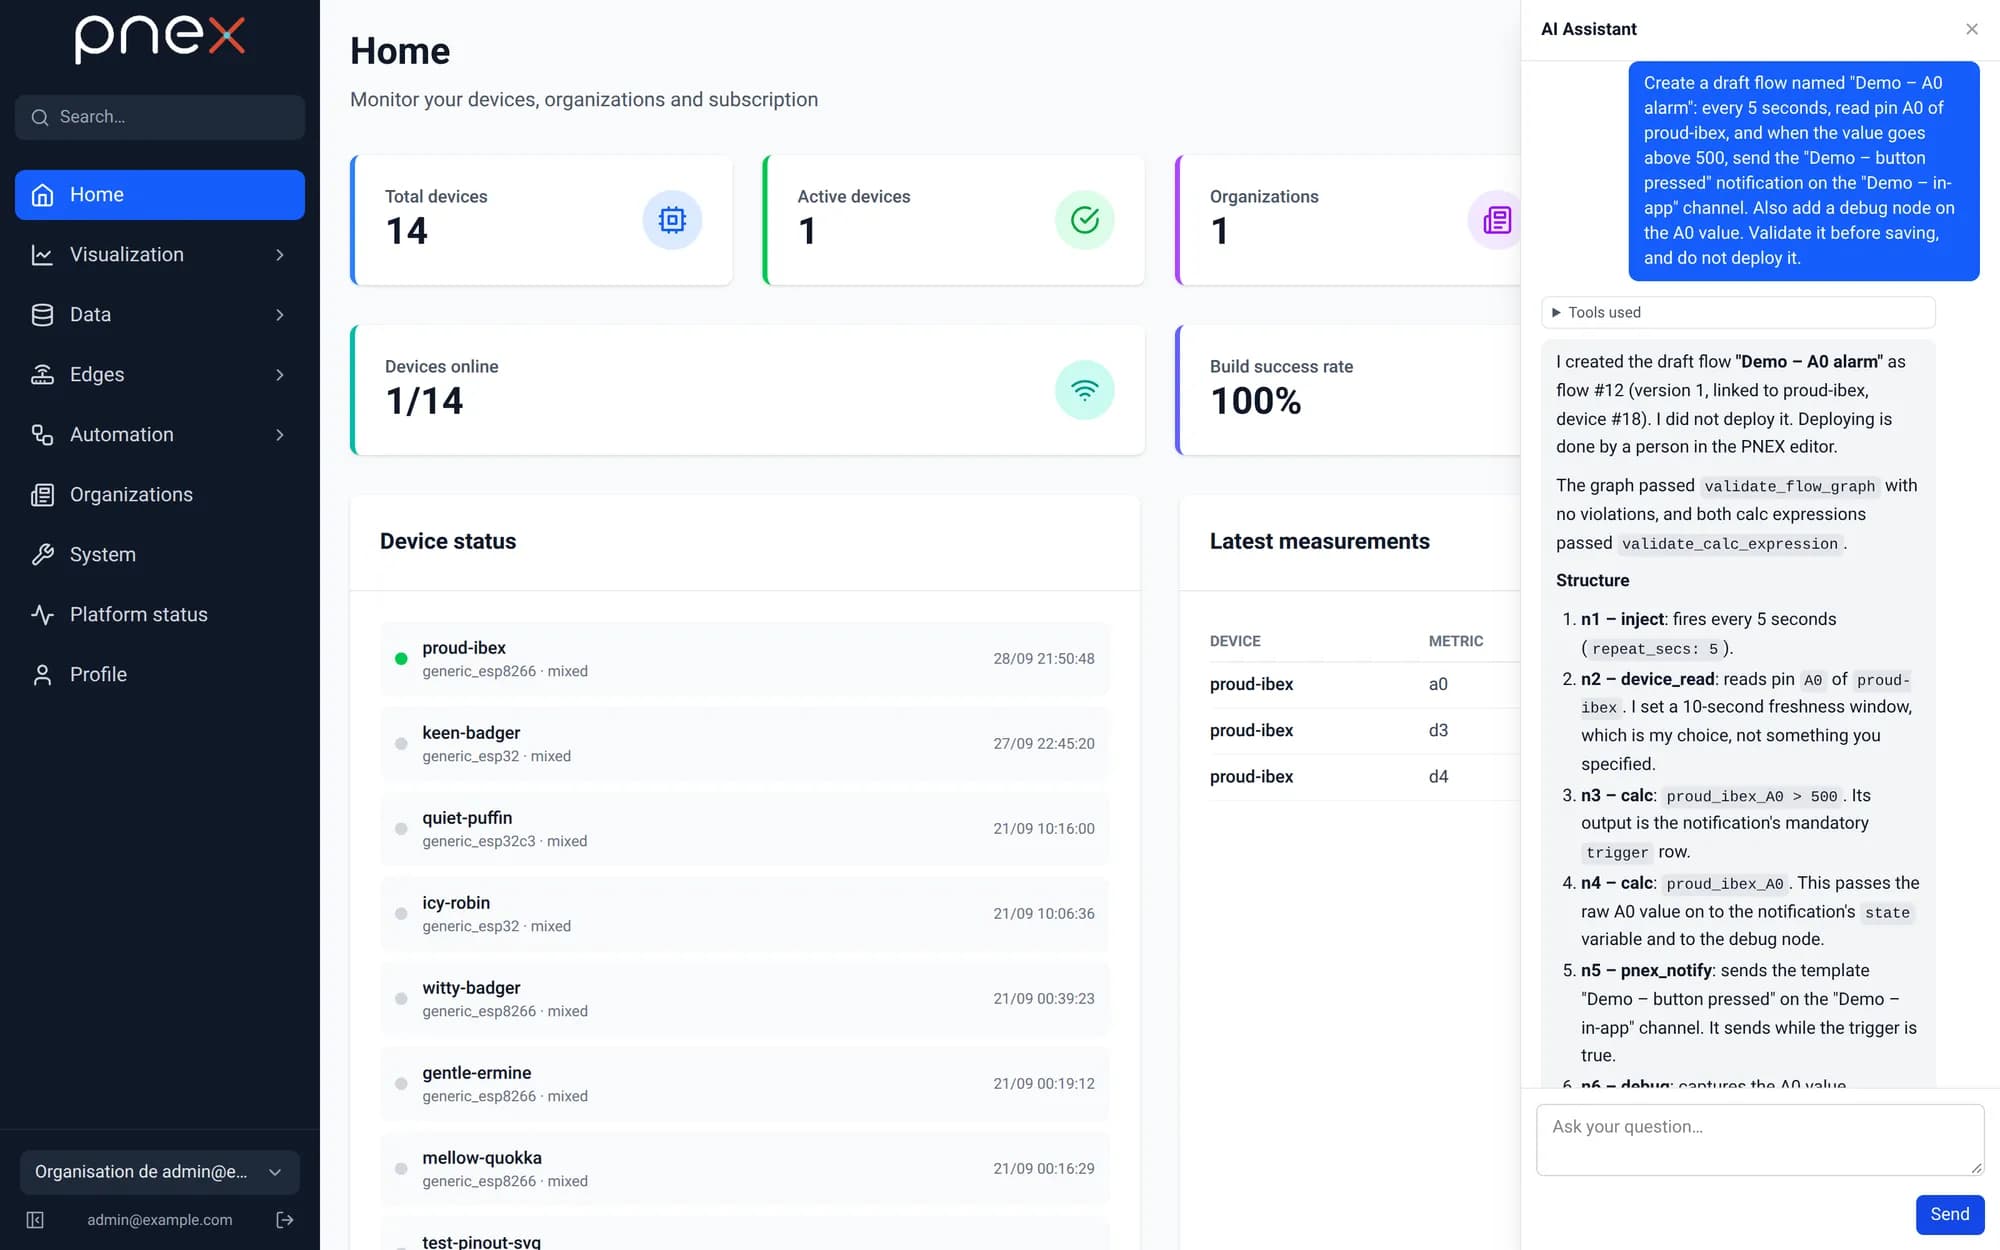
Task: Open the System menu item
Action: [x=160, y=555]
